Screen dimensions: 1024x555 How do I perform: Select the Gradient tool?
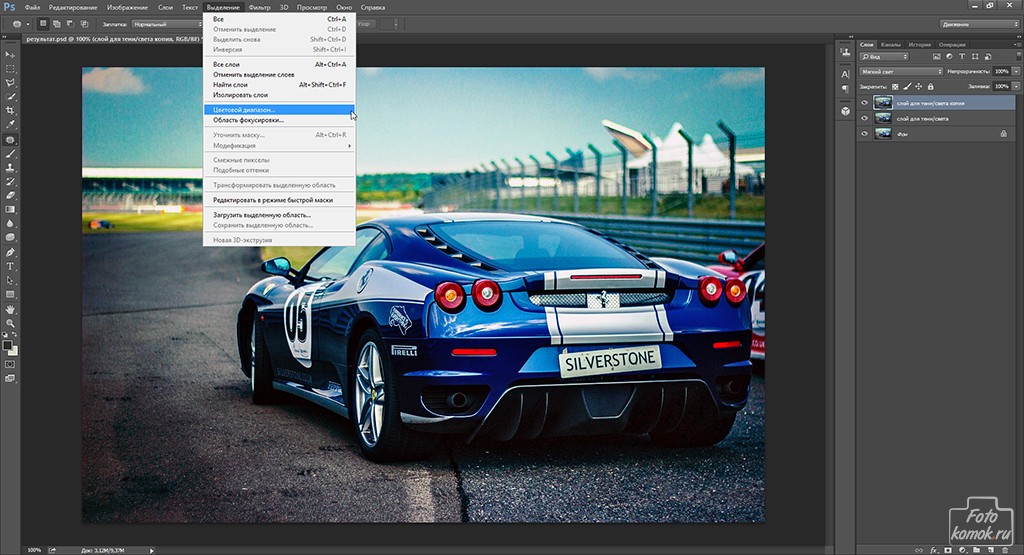pyautogui.click(x=10, y=210)
